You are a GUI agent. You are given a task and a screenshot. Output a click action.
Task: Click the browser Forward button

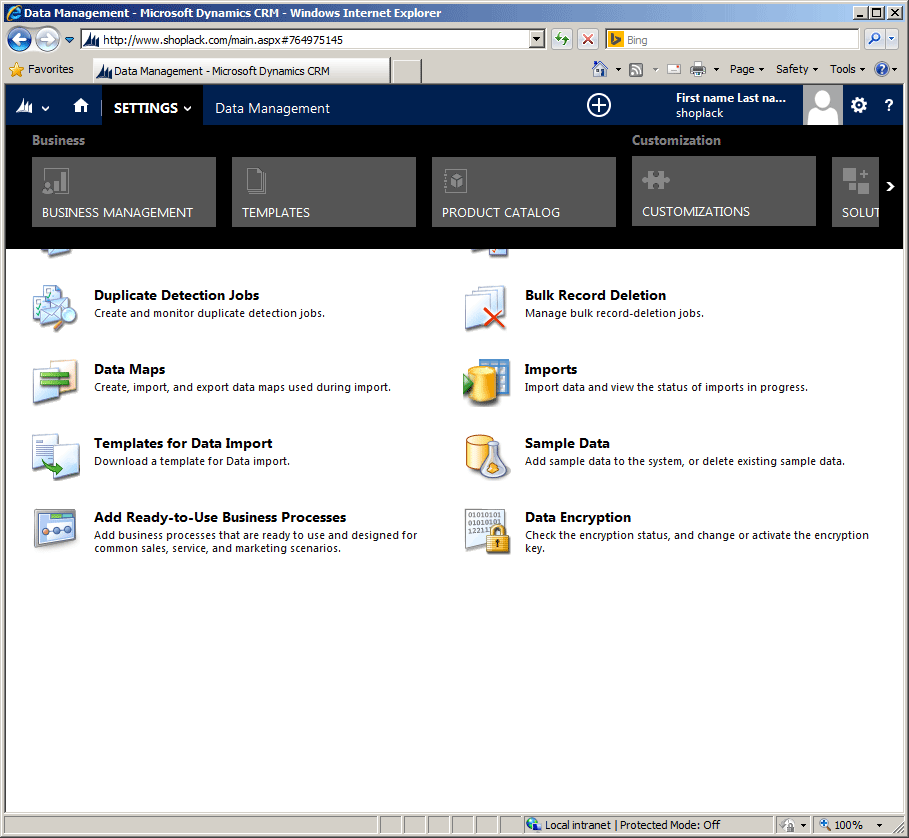[x=48, y=39]
